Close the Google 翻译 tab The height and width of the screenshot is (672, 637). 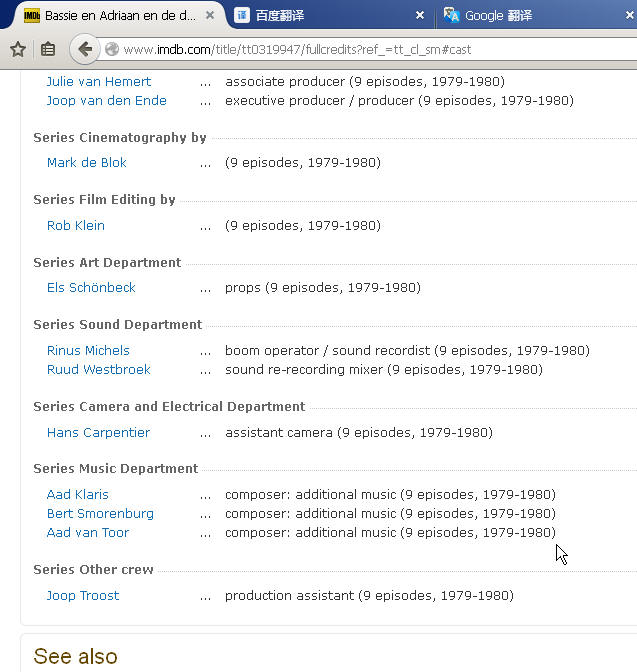click(629, 15)
